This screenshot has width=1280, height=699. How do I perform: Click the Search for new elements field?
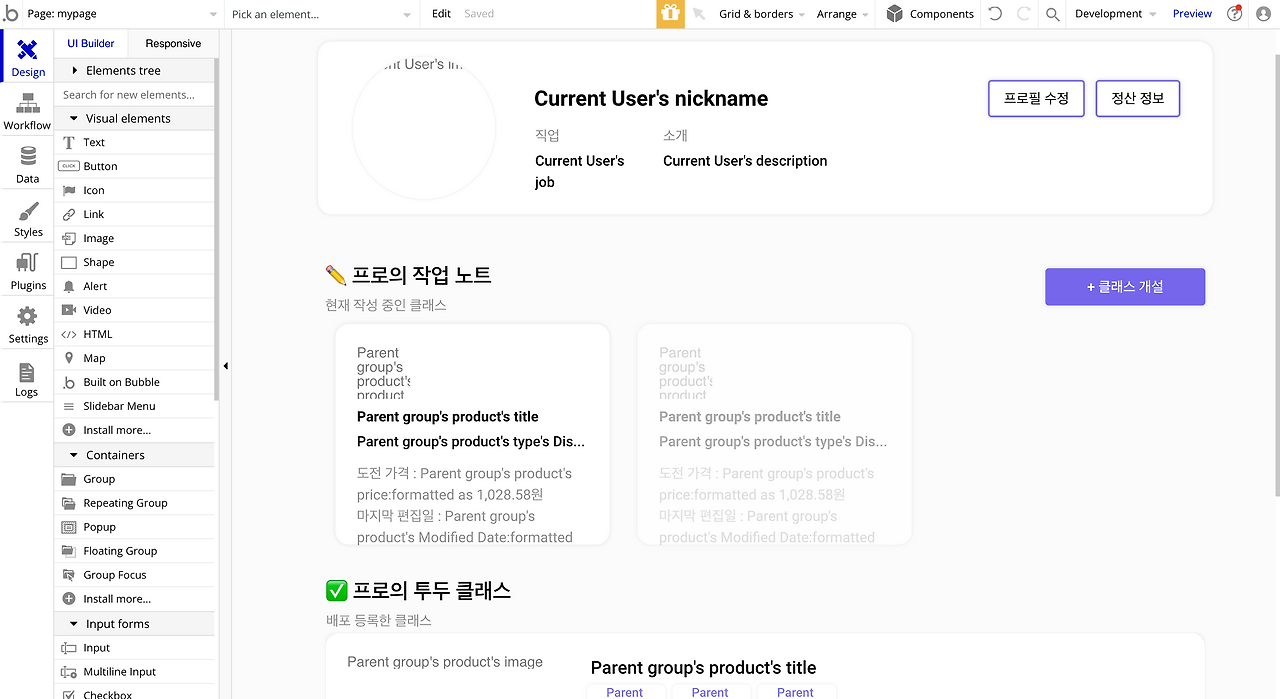point(135,95)
